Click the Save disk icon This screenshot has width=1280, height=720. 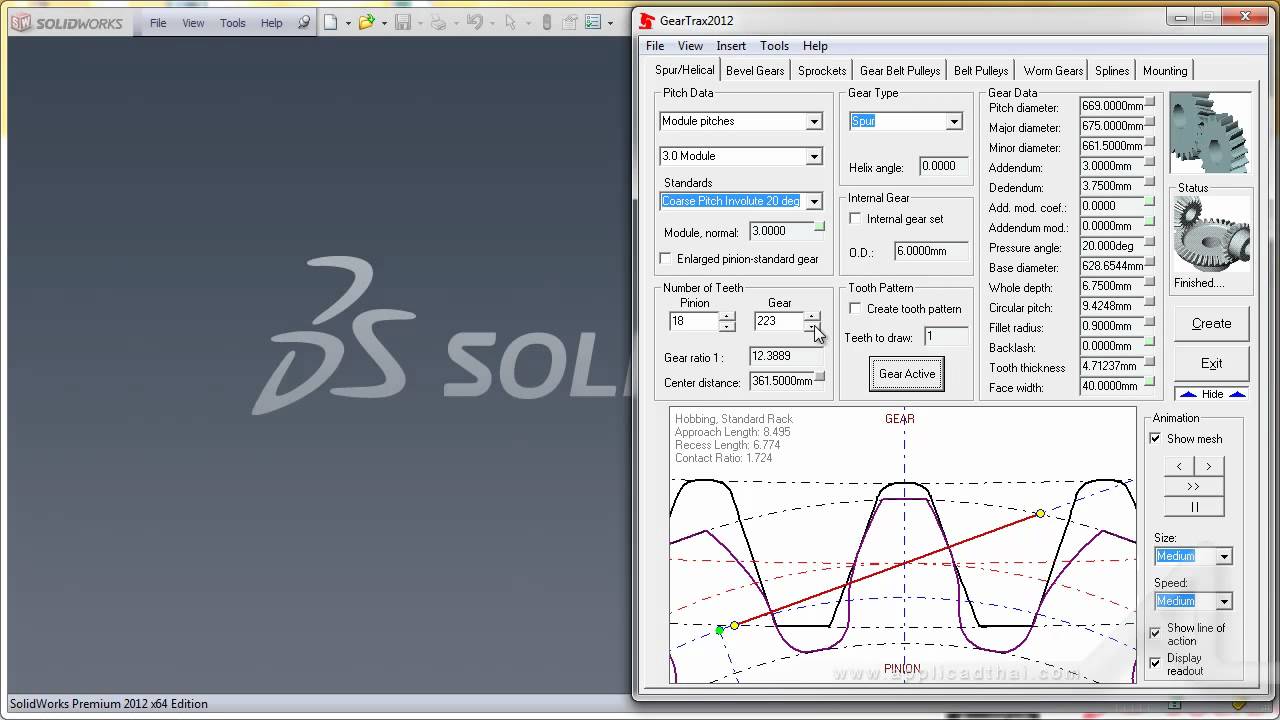click(x=403, y=22)
